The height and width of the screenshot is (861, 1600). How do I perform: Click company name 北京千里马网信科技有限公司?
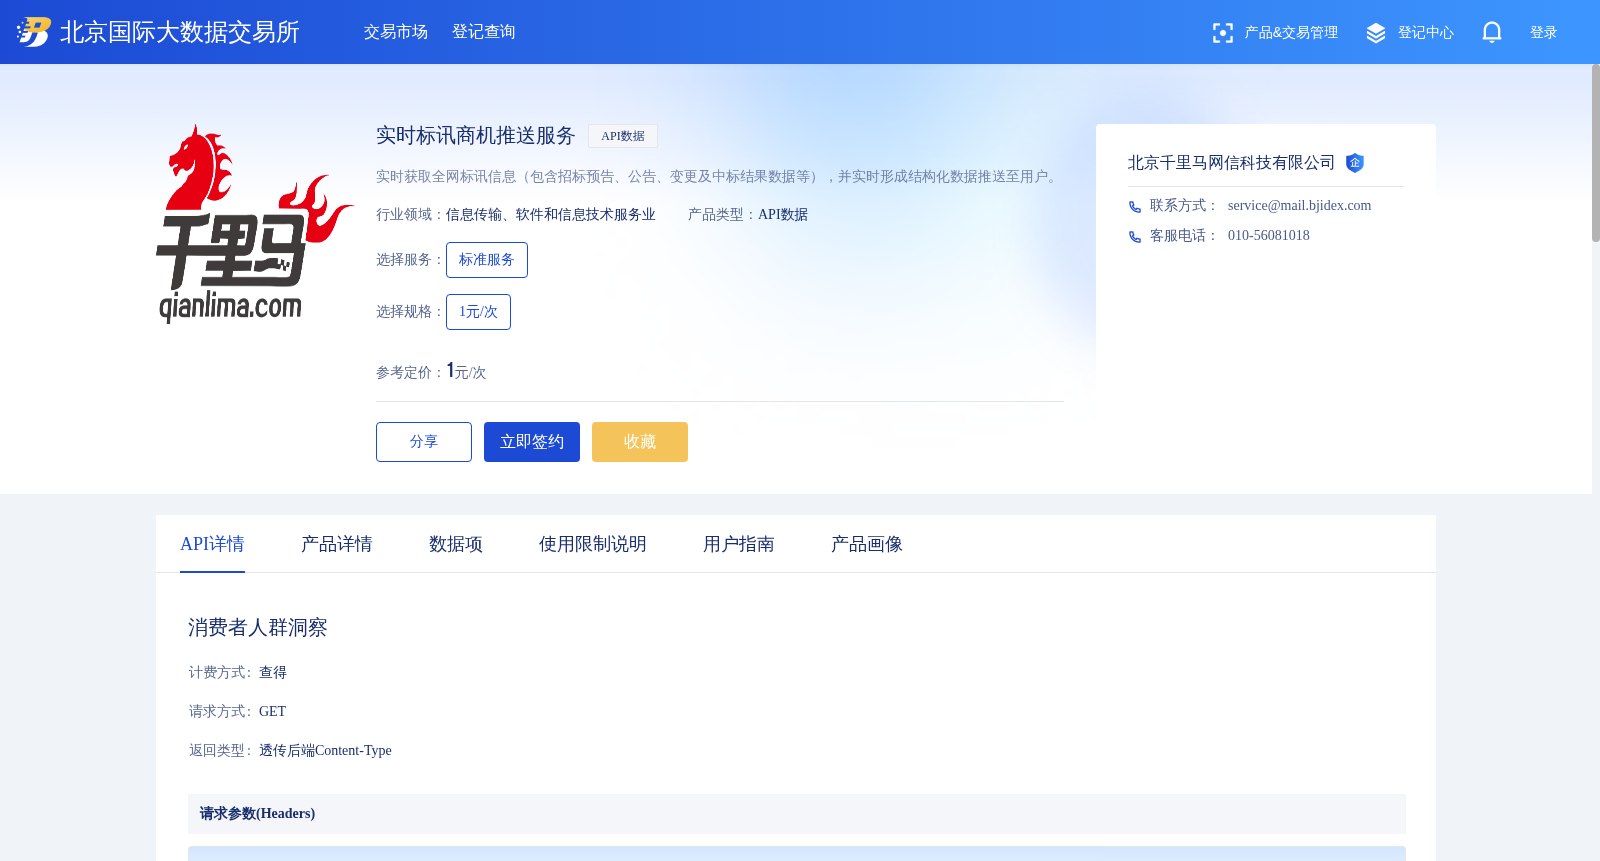pyautogui.click(x=1231, y=163)
